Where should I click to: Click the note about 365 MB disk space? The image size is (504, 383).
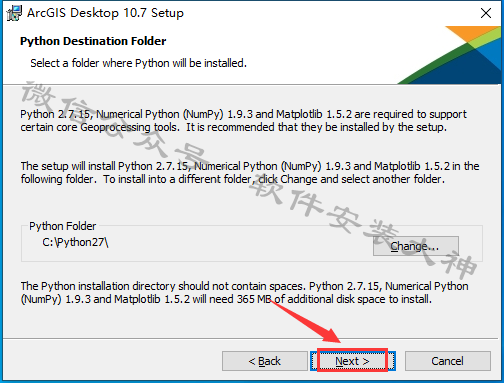pos(244,293)
